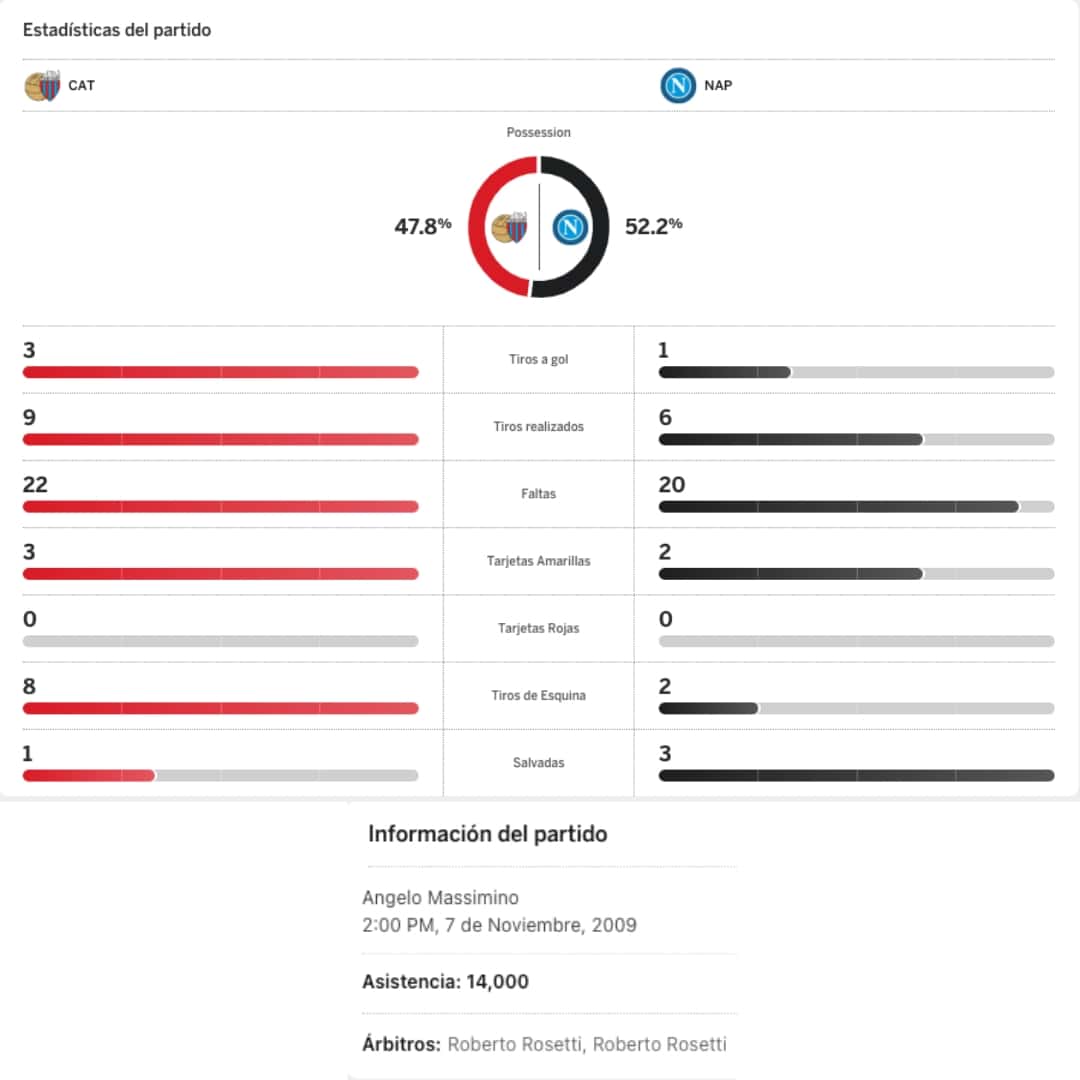
Task: Click the Asistencia: 14,000 text
Action: pos(445,982)
